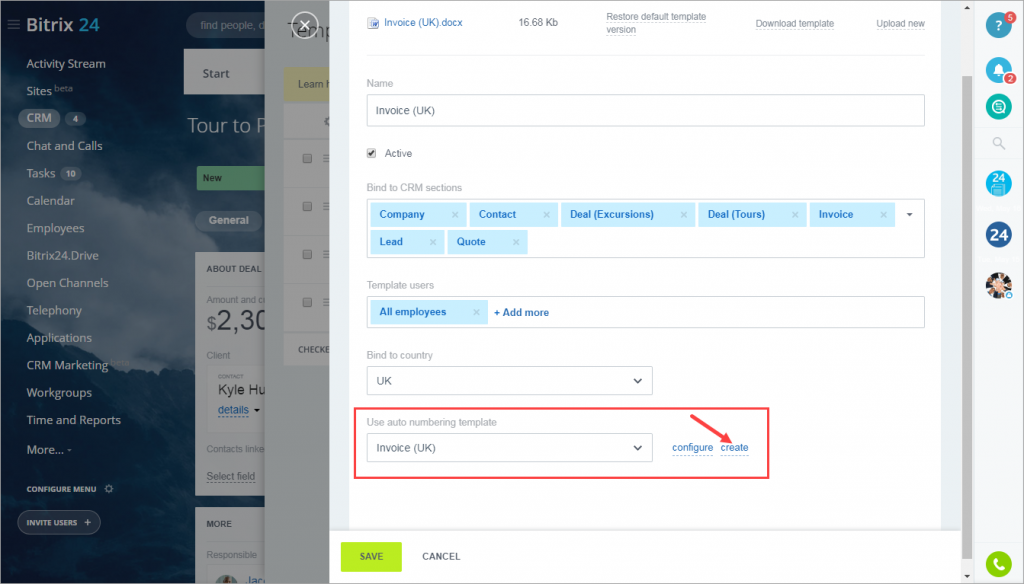Open Activity Stream in the left menu
The width and height of the screenshot is (1024, 584).
point(66,64)
